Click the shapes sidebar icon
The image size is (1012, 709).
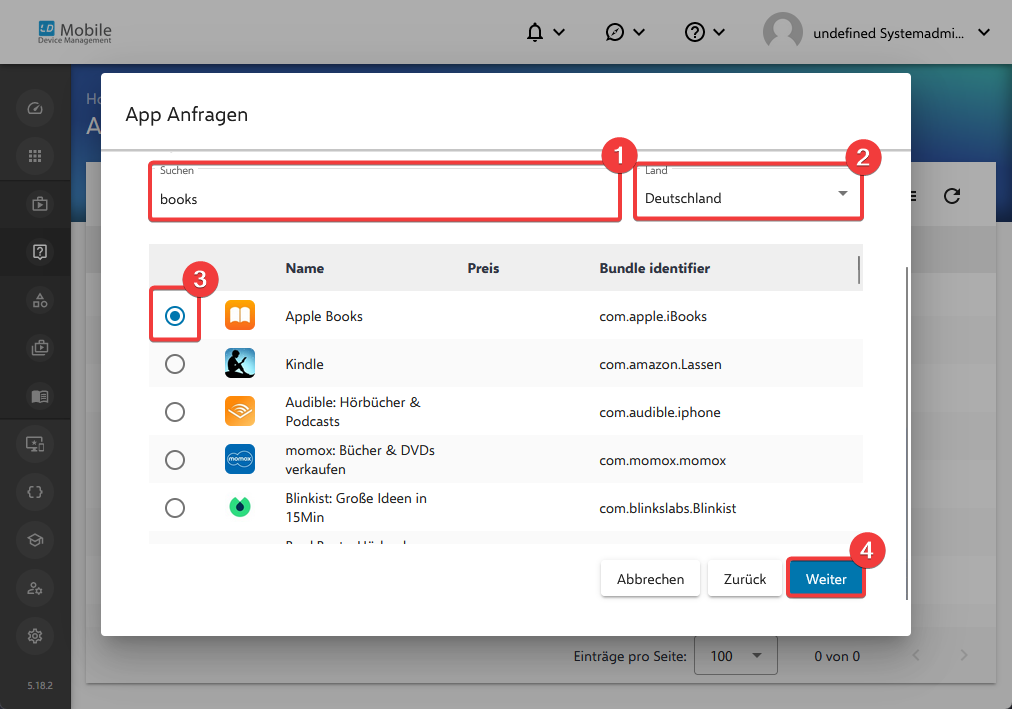[39, 300]
